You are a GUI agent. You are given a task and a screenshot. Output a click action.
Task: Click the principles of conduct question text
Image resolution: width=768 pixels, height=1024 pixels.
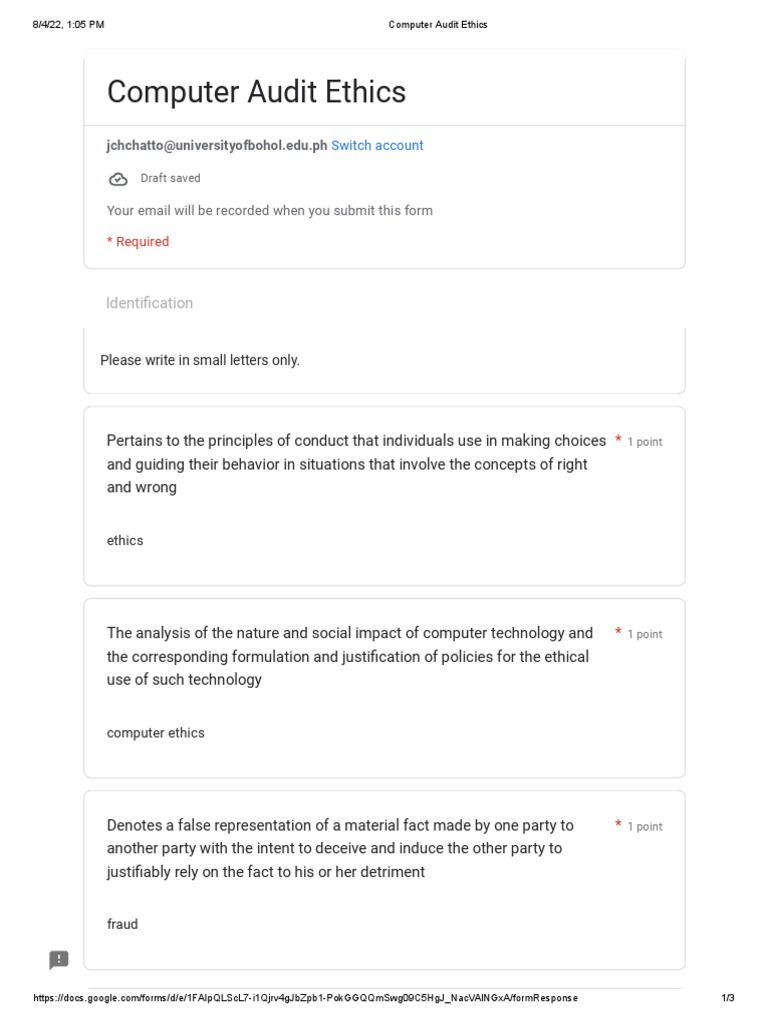pyautogui.click(x=356, y=464)
